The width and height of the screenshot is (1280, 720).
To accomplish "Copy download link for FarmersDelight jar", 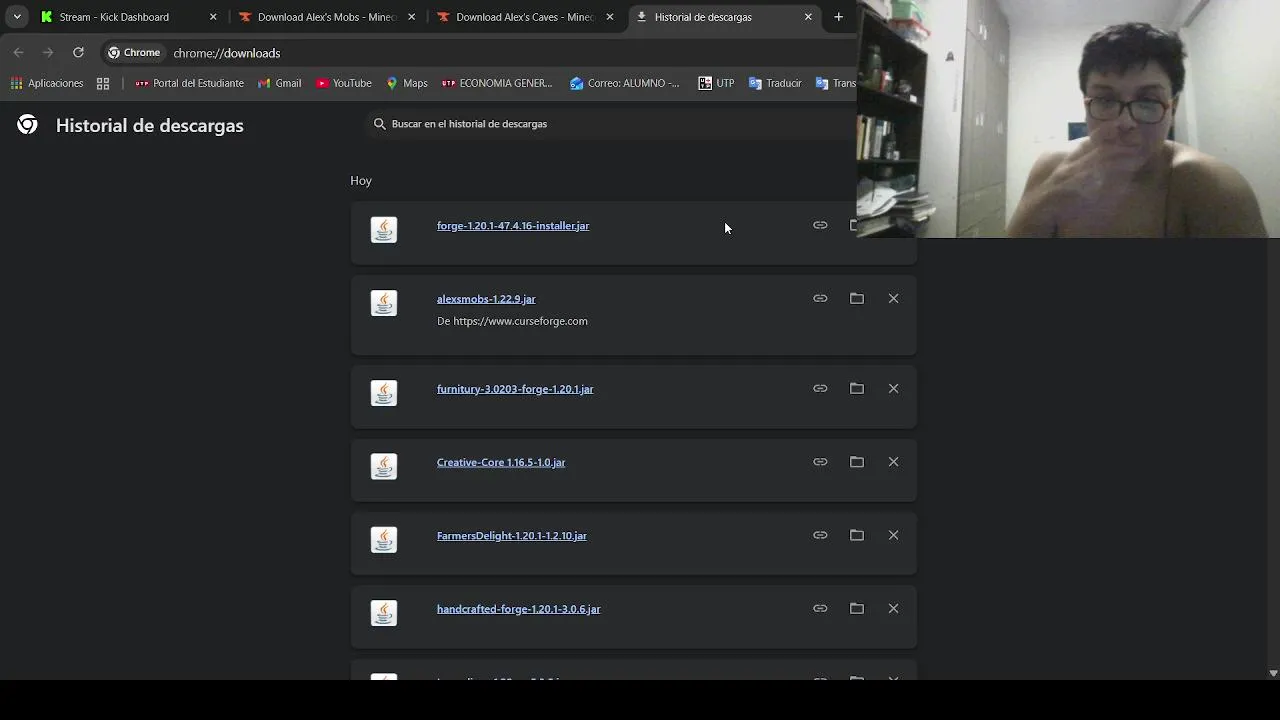I will pyautogui.click(x=820, y=535).
